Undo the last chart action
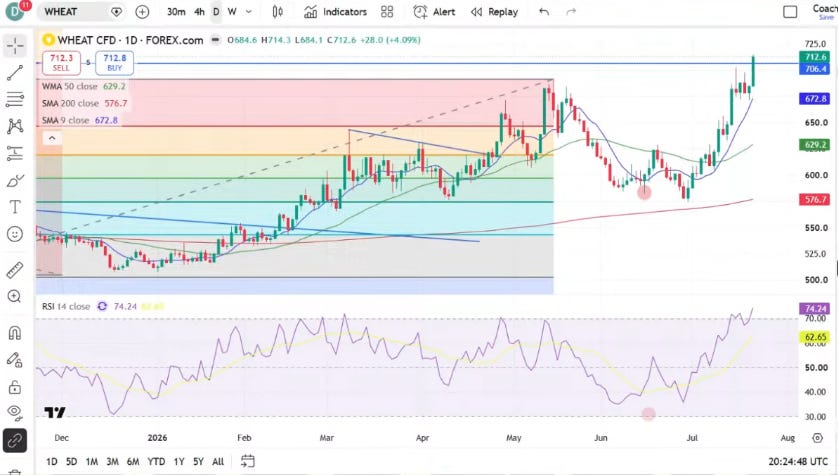The height and width of the screenshot is (475, 838). [x=544, y=12]
